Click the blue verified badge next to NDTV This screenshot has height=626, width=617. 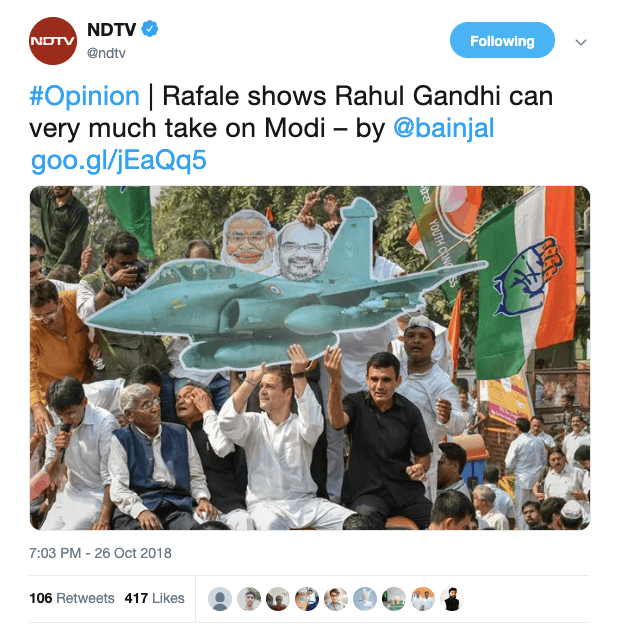pos(150,29)
